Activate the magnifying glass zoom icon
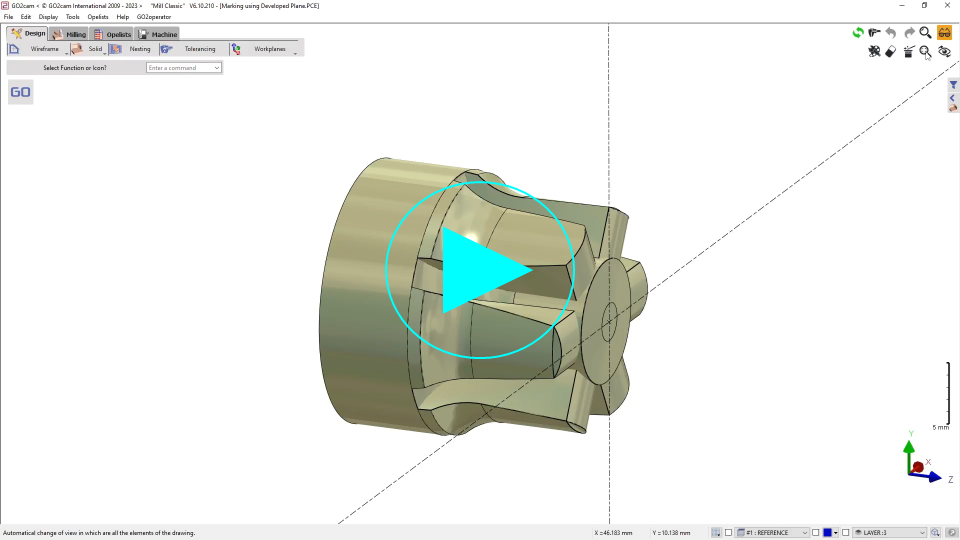This screenshot has height=540, width=960. [926, 33]
